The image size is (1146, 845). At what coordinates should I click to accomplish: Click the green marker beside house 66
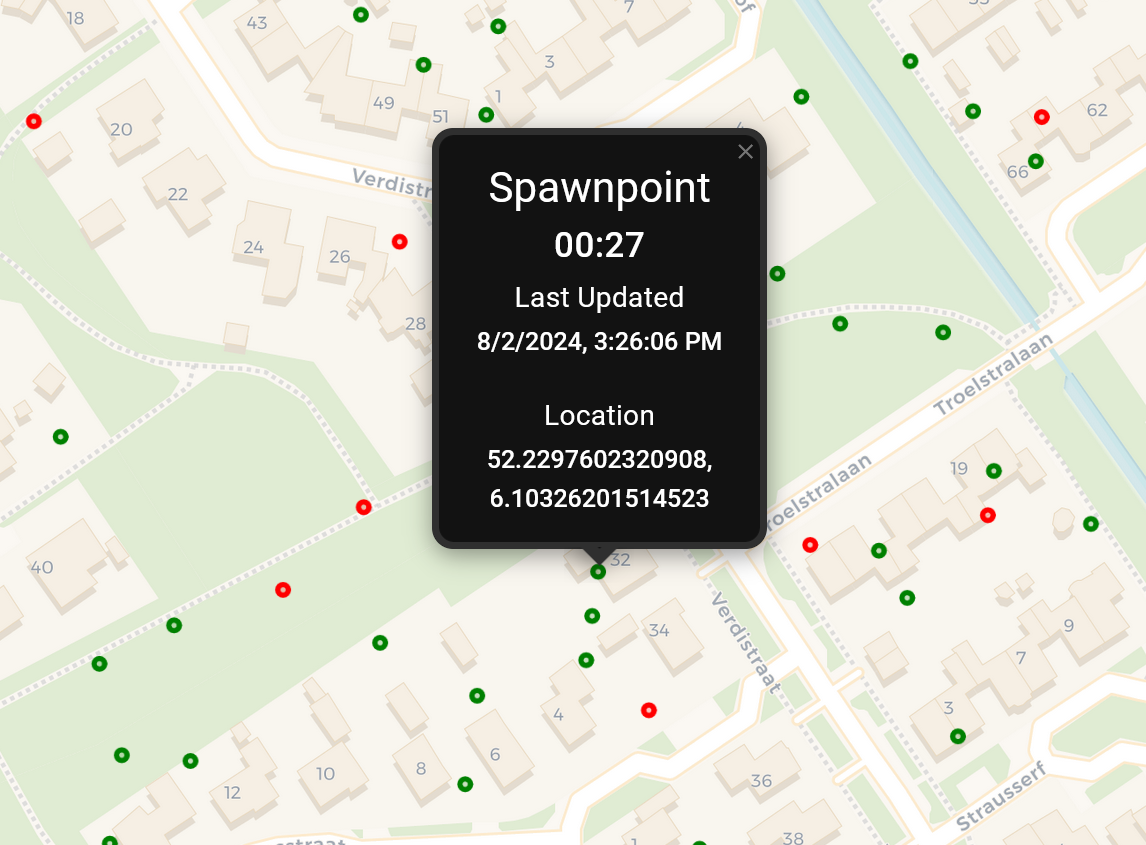(1036, 162)
